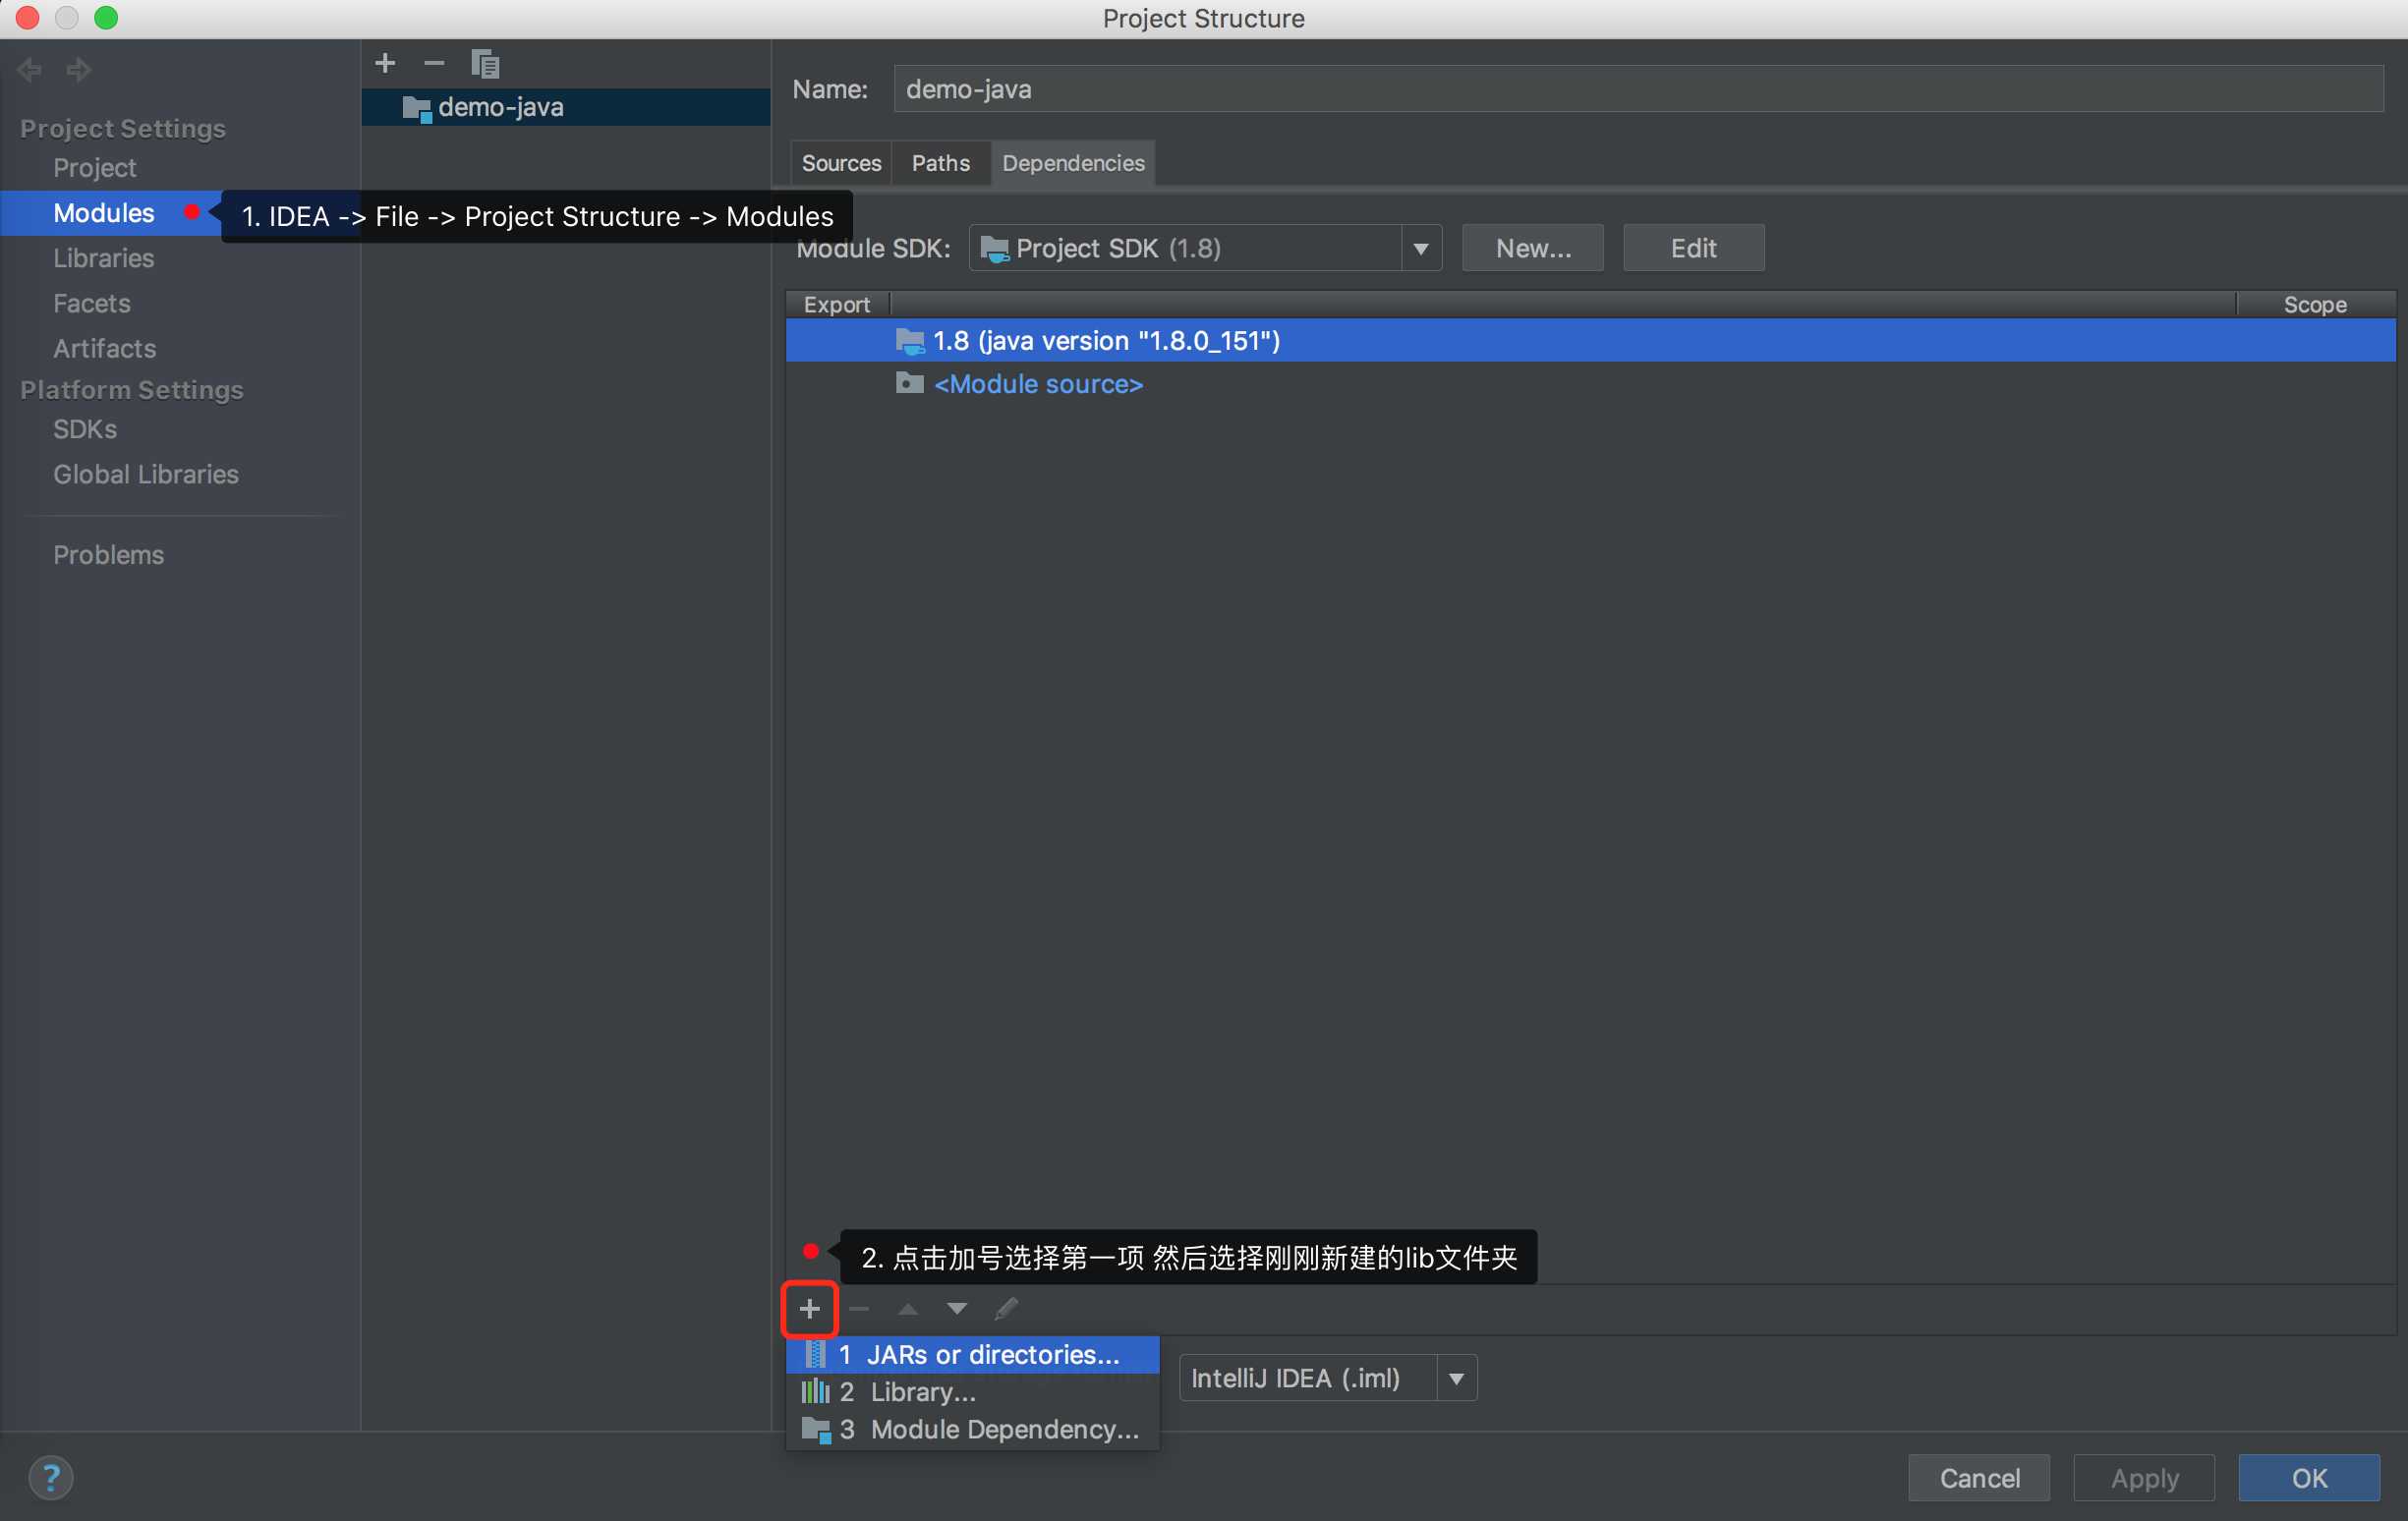The width and height of the screenshot is (2408, 1521).
Task: Click the Apply button
Action: (2144, 1477)
